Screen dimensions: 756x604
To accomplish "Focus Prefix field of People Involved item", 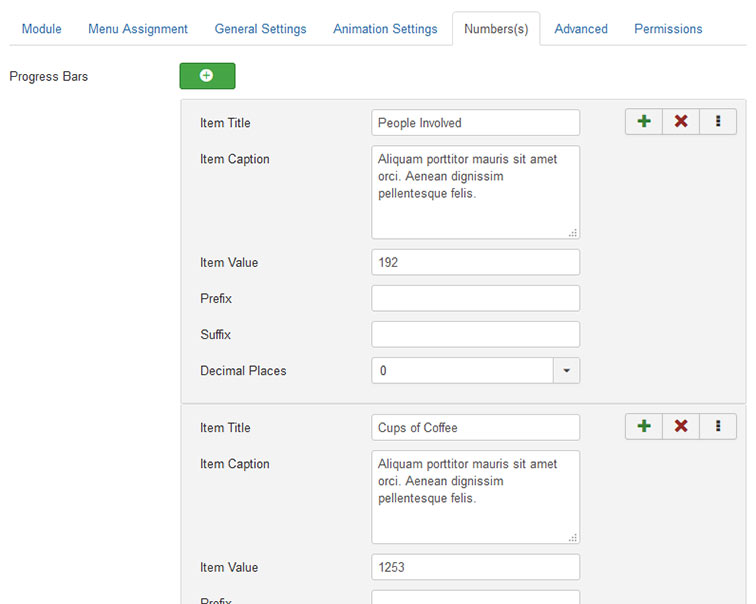I will [475, 298].
